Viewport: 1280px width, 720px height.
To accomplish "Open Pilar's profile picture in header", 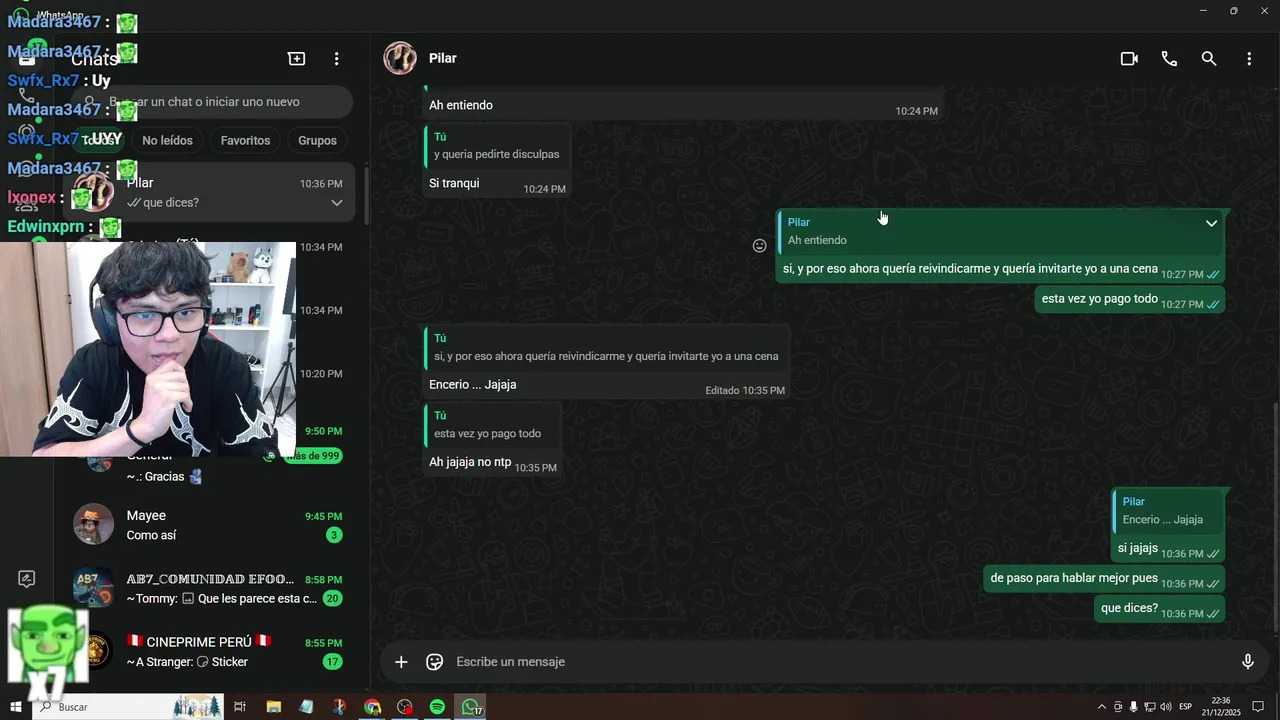I will click(400, 58).
